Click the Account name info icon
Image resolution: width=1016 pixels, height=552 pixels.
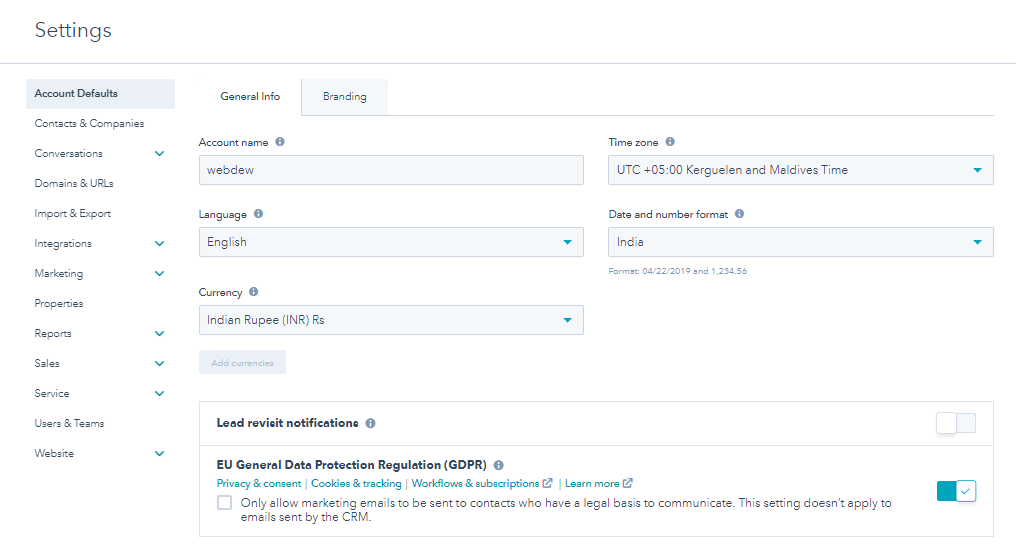click(280, 142)
